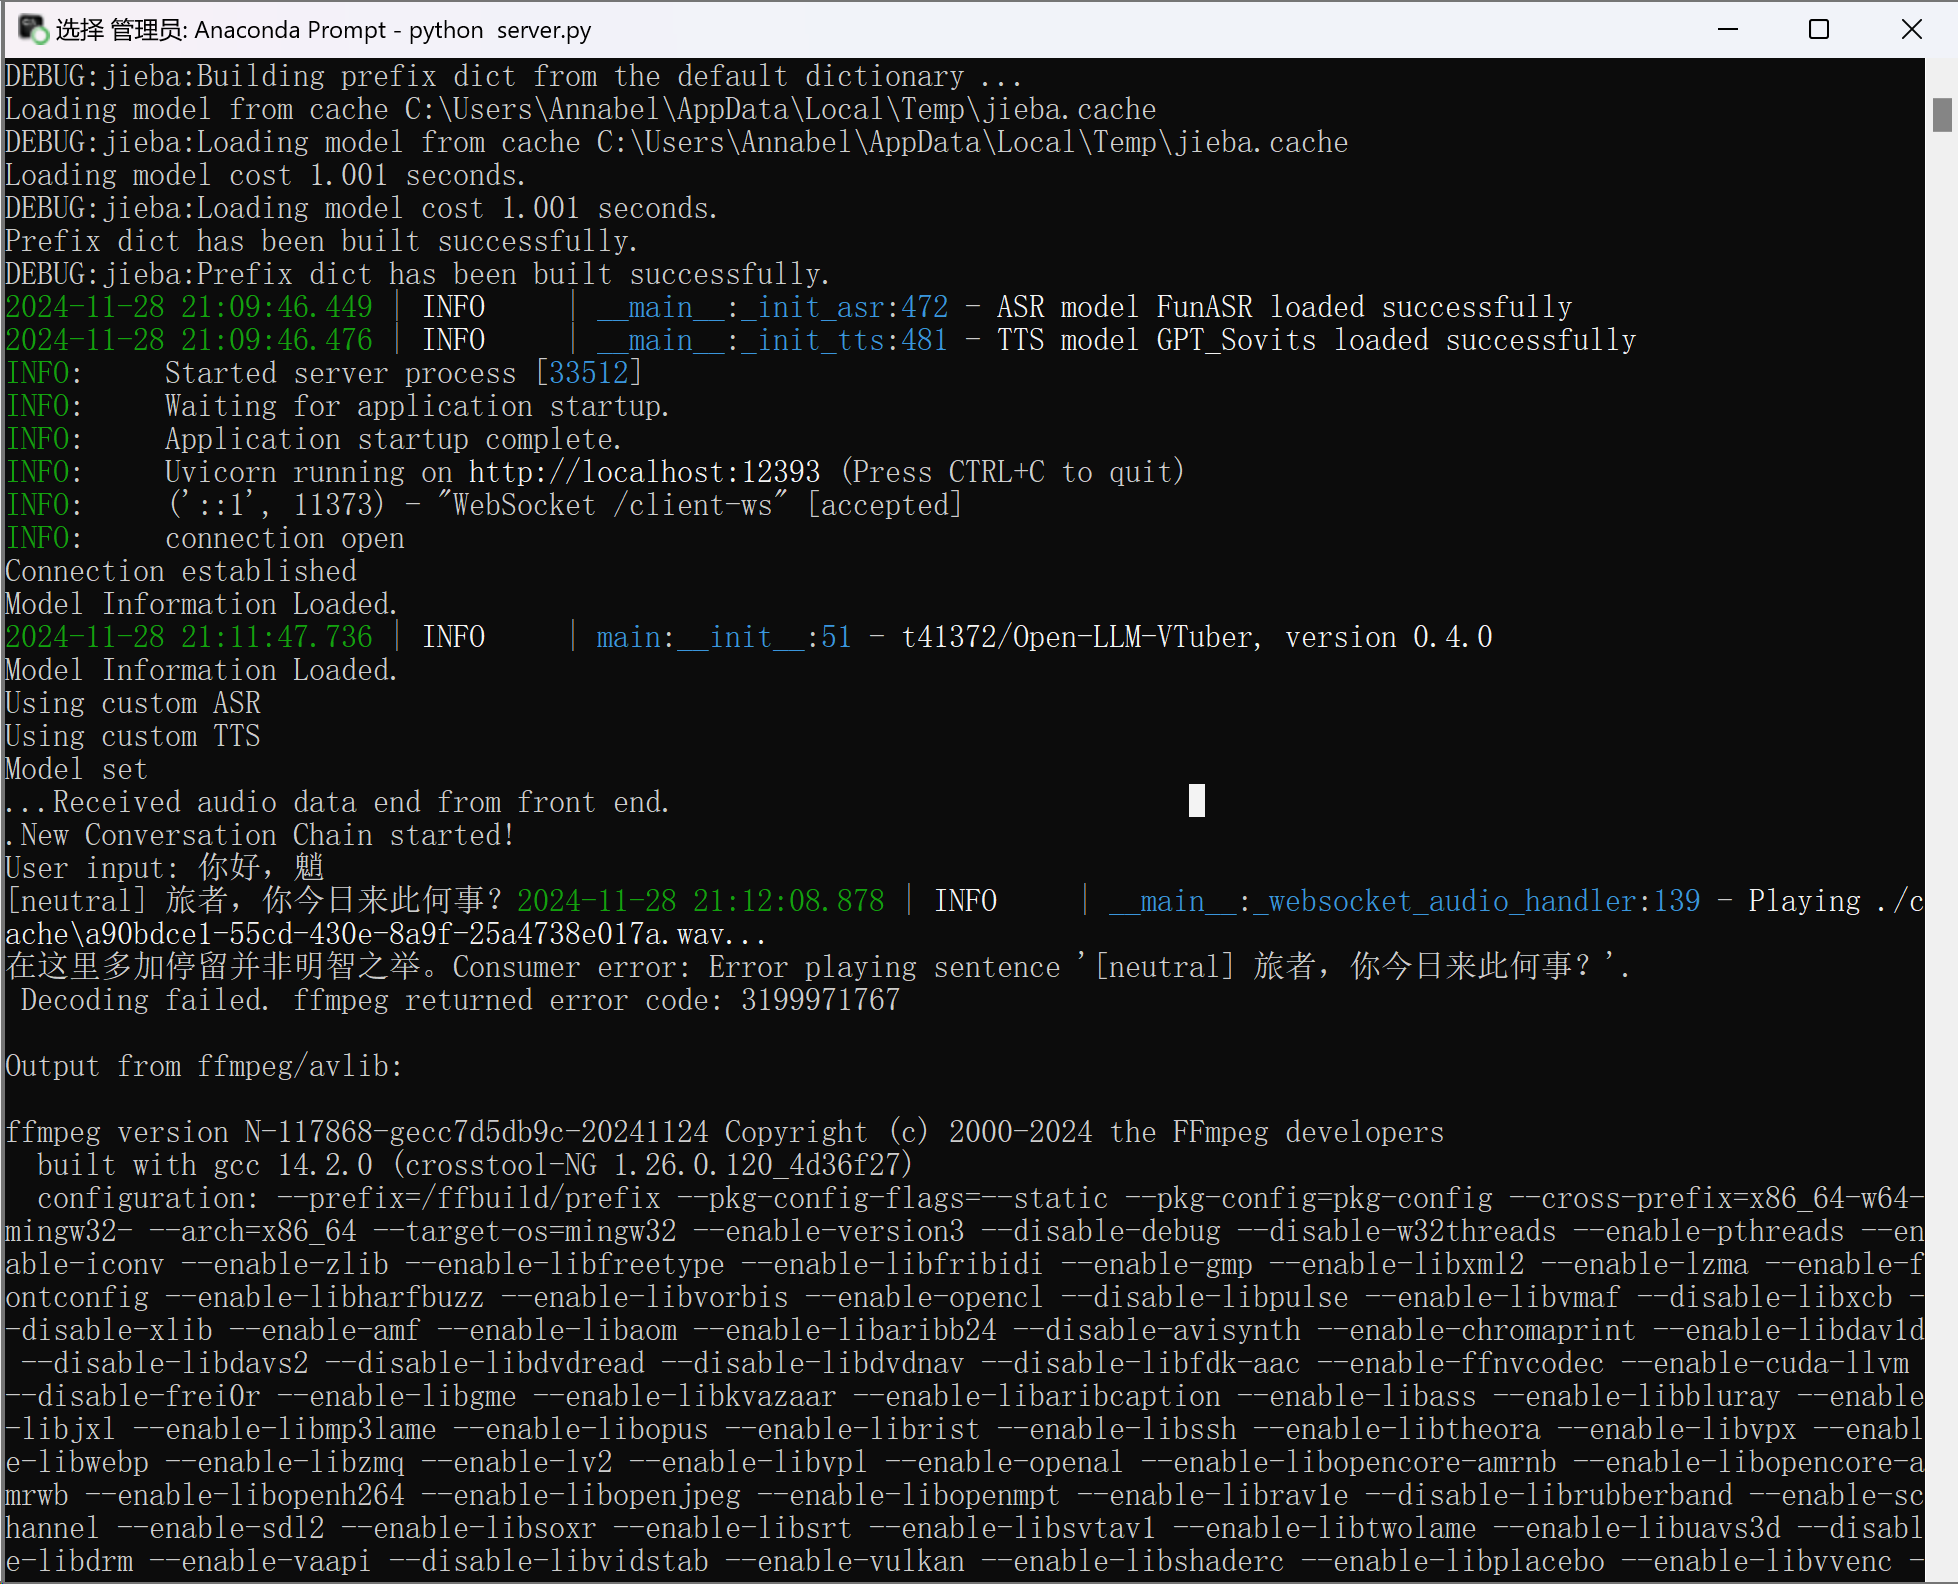Close the python server.py console window
Image resolution: width=1958 pixels, height=1584 pixels.
(1911, 29)
